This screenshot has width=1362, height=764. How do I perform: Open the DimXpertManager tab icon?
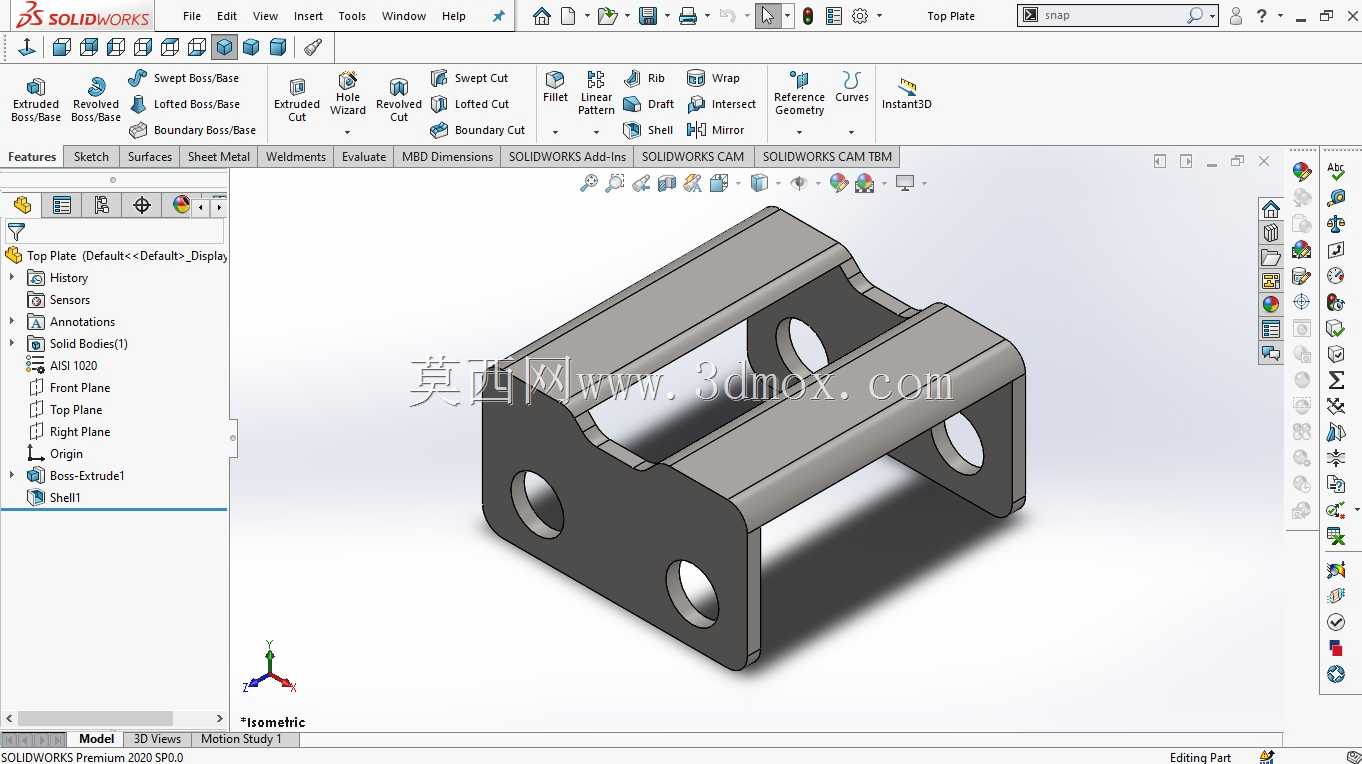click(x=142, y=205)
